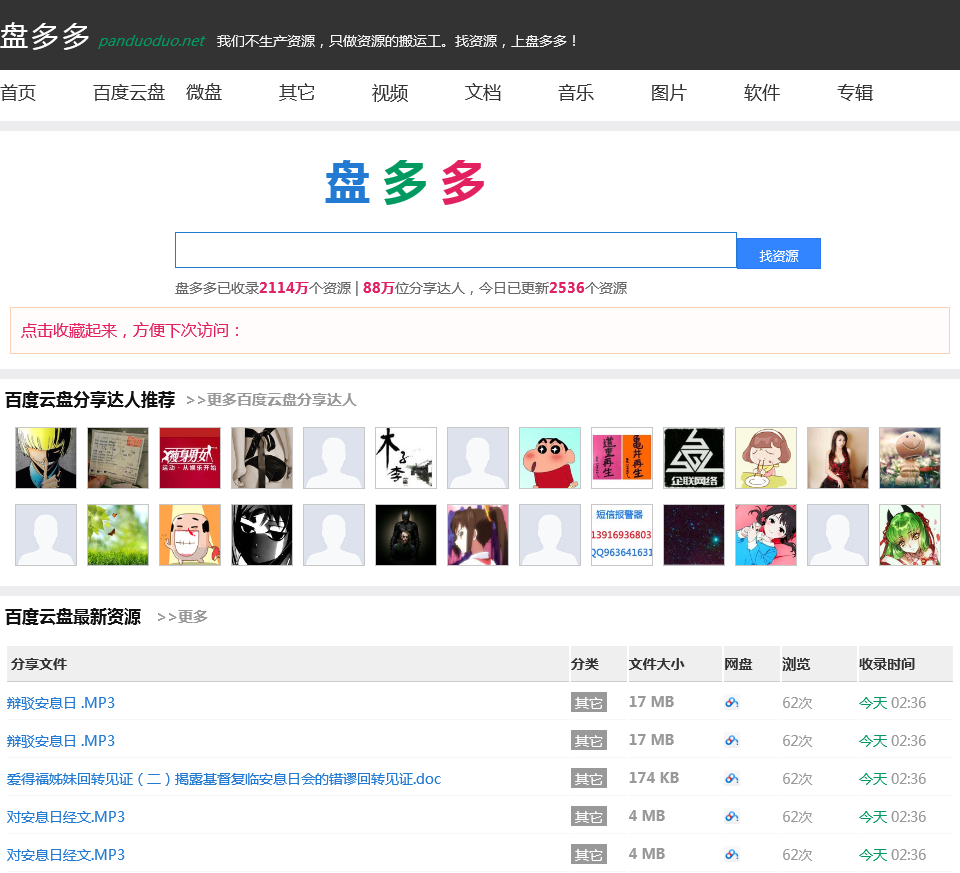Click the green grass nature avatar
The image size is (960, 873).
118,535
